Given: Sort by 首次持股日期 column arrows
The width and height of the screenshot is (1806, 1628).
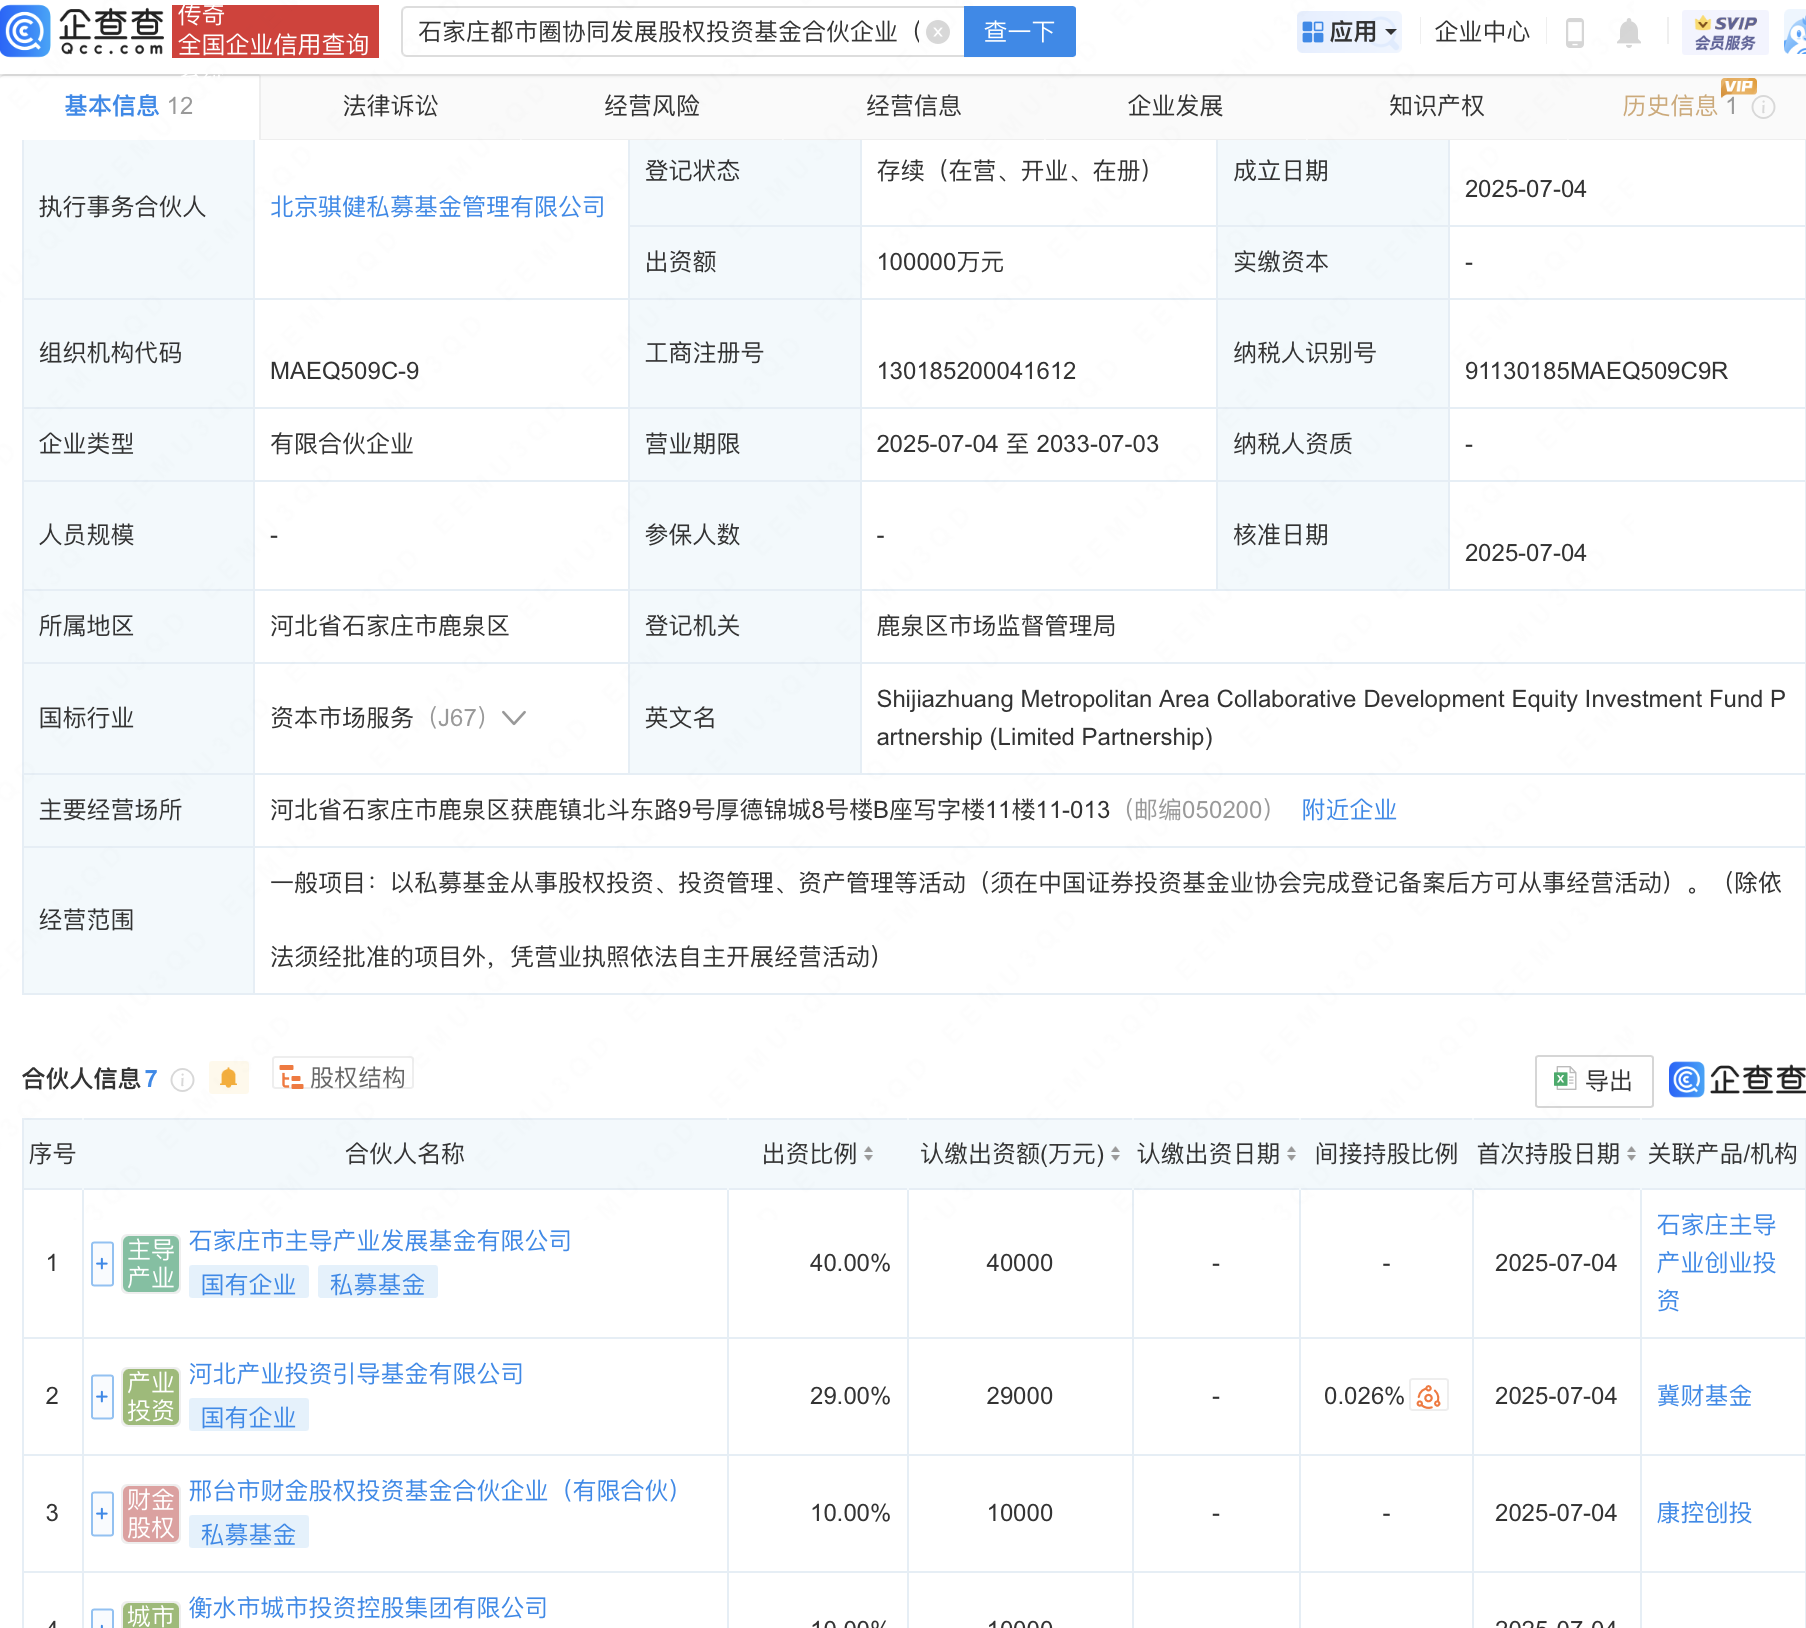Looking at the screenshot, I should point(1631,1154).
